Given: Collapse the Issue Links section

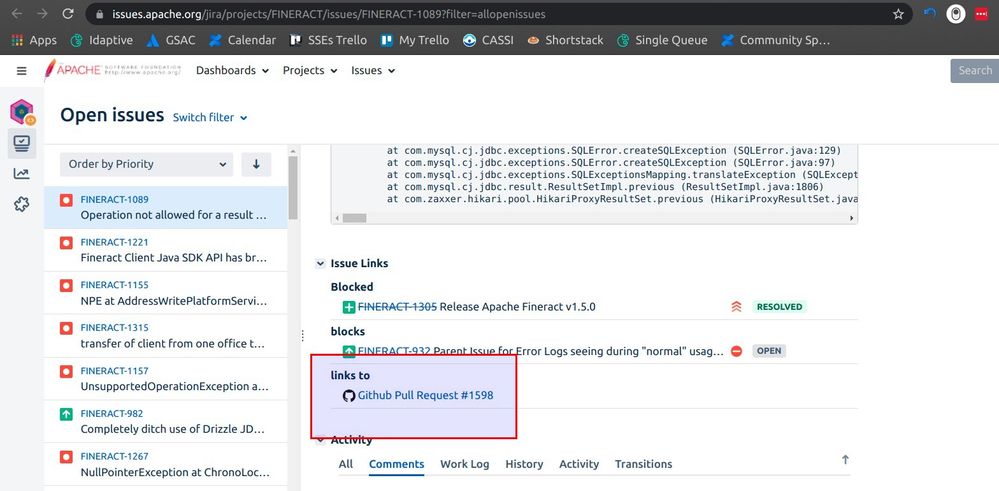Looking at the screenshot, I should (x=320, y=264).
